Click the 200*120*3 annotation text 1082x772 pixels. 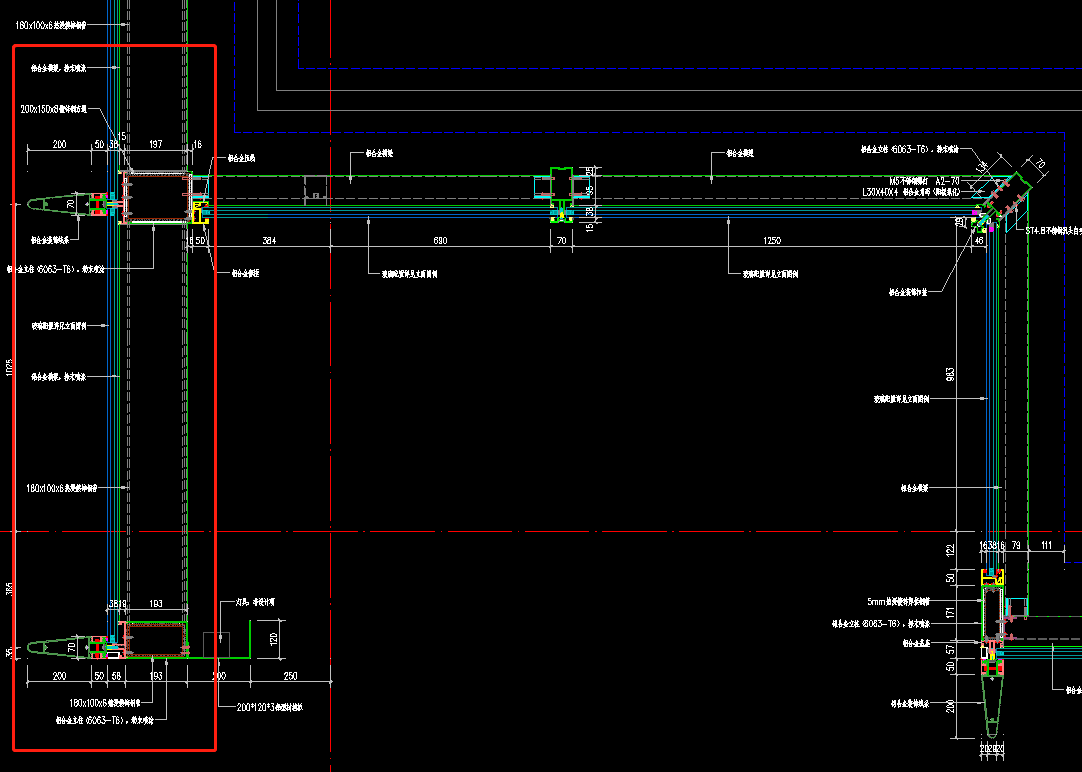pos(269,707)
